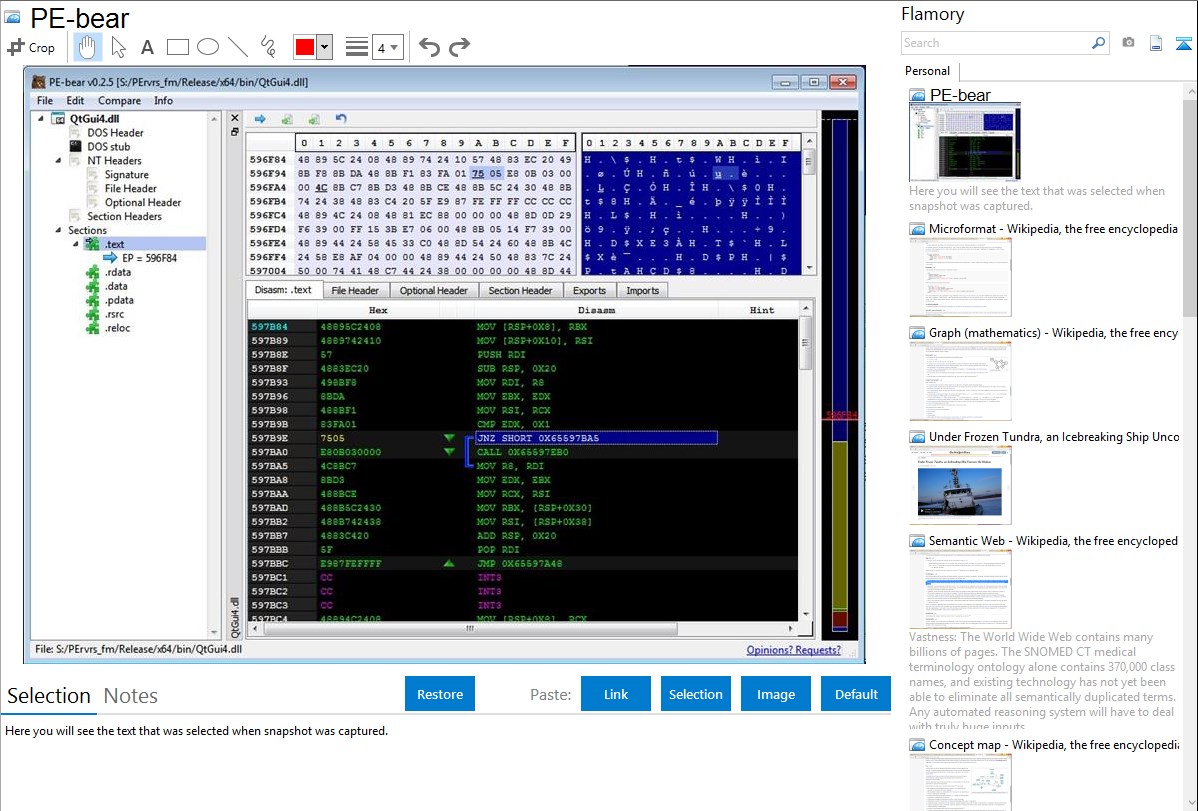Open the Under Frozen Tundra snapshot thumbnail

960,485
